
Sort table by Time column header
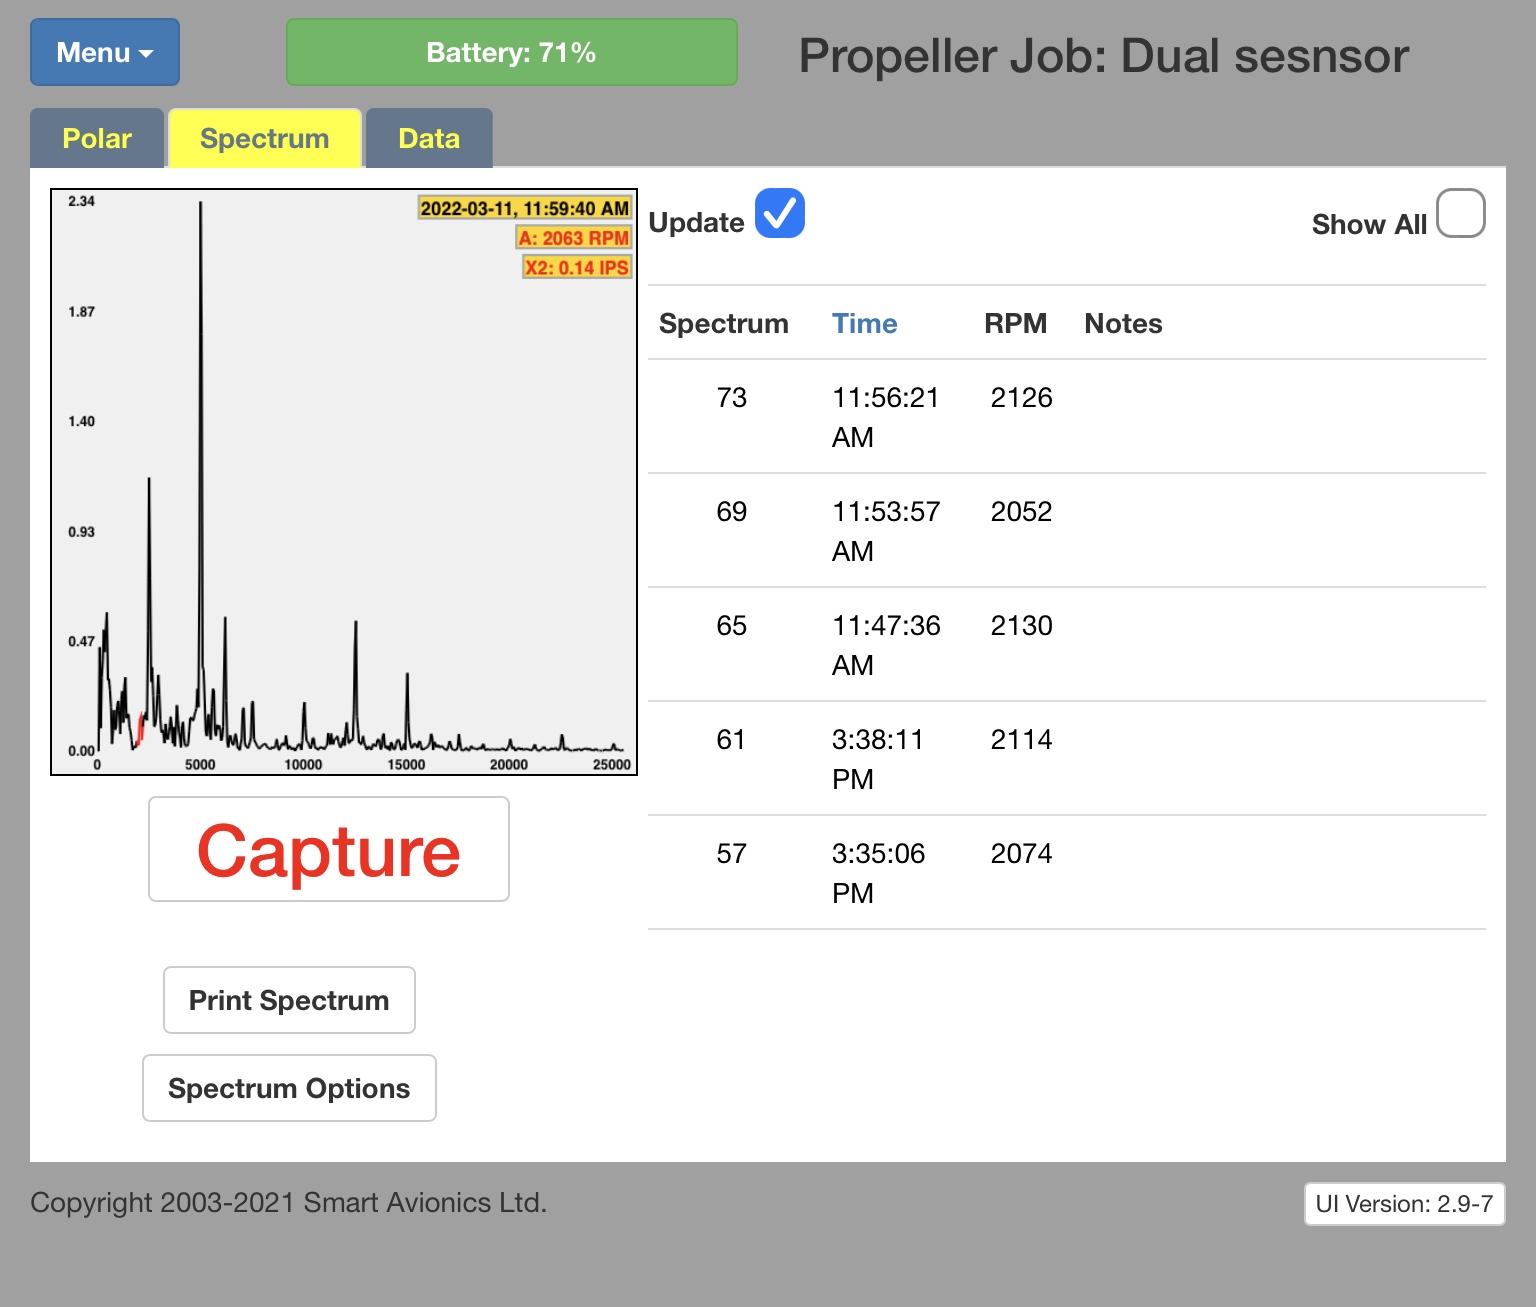[864, 323]
